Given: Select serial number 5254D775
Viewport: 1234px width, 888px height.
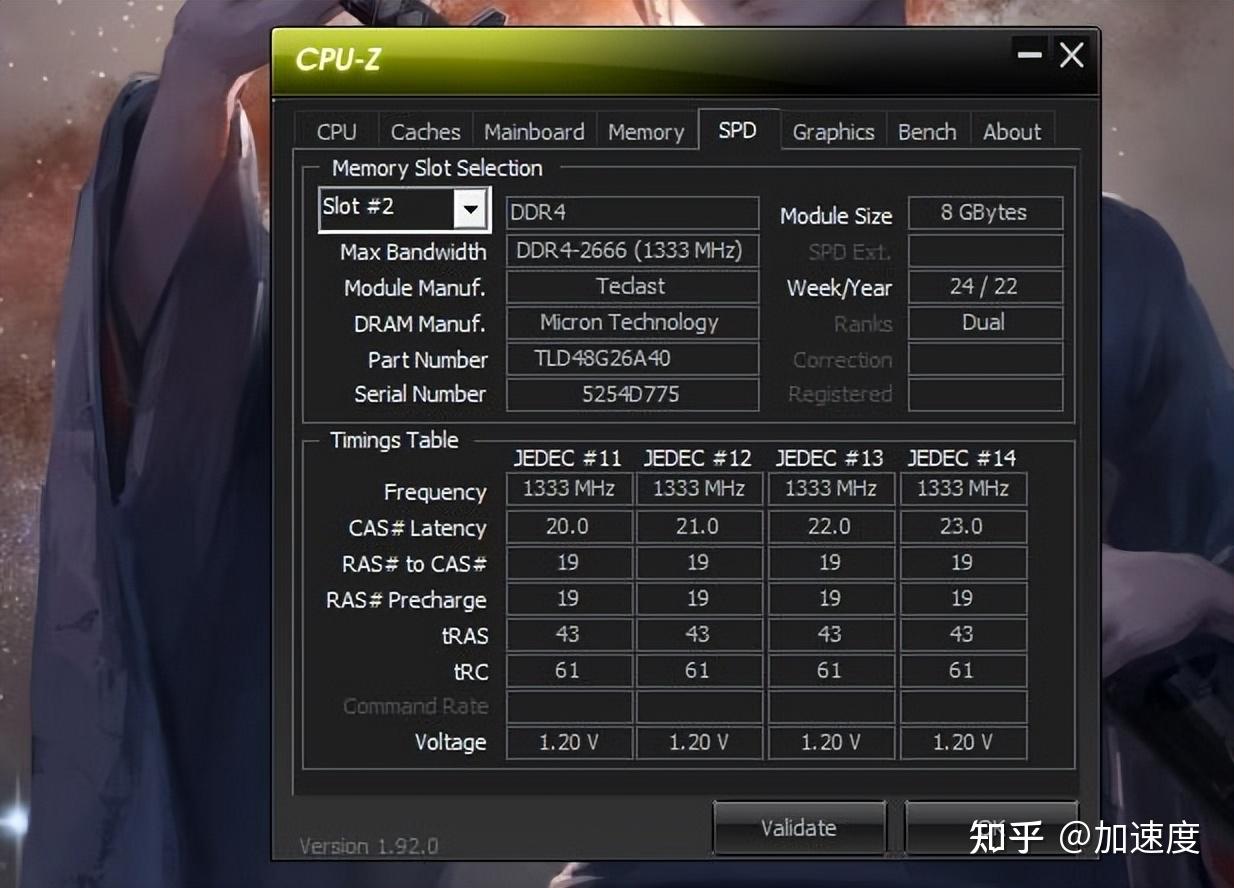Looking at the screenshot, I should coord(632,394).
